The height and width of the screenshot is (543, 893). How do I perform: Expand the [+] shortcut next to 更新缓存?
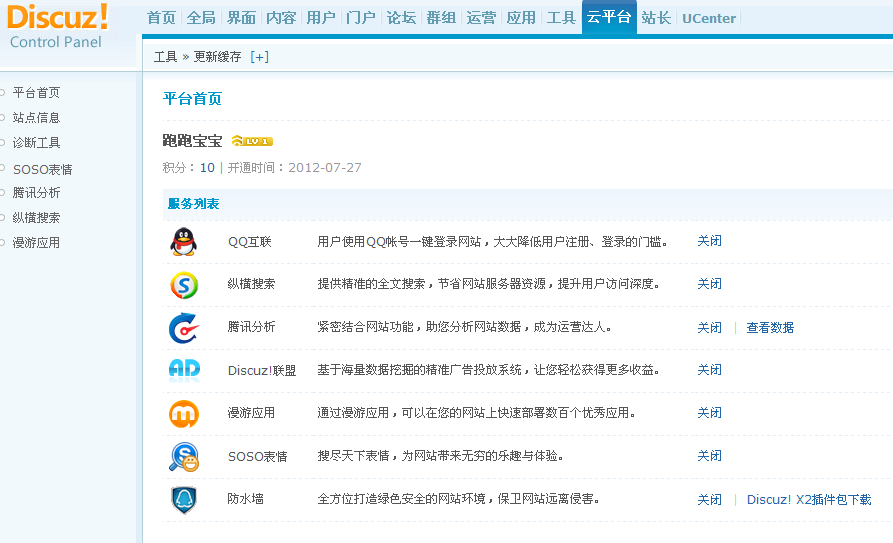259,56
